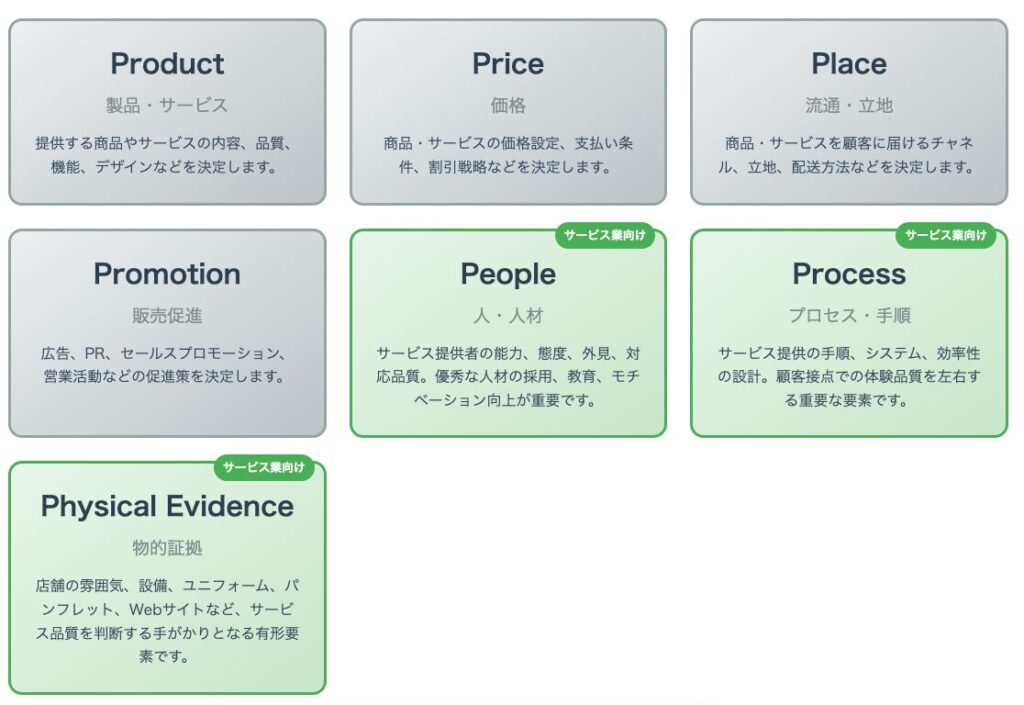Click the 流通・立地 subtitle

849,105
